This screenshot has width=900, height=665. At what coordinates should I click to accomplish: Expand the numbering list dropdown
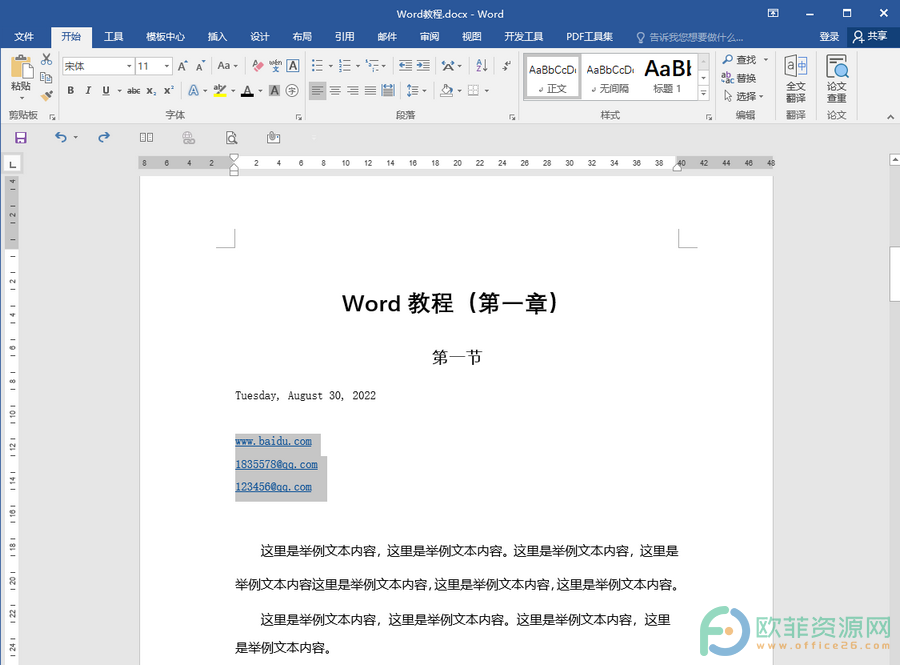358,66
